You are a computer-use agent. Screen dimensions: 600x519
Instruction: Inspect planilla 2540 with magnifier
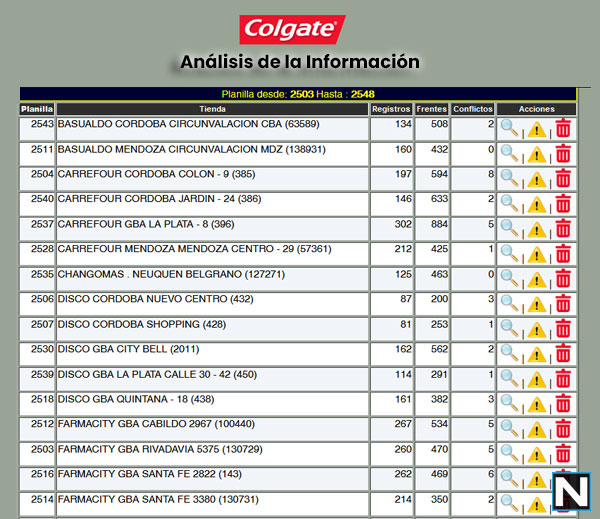509,203
